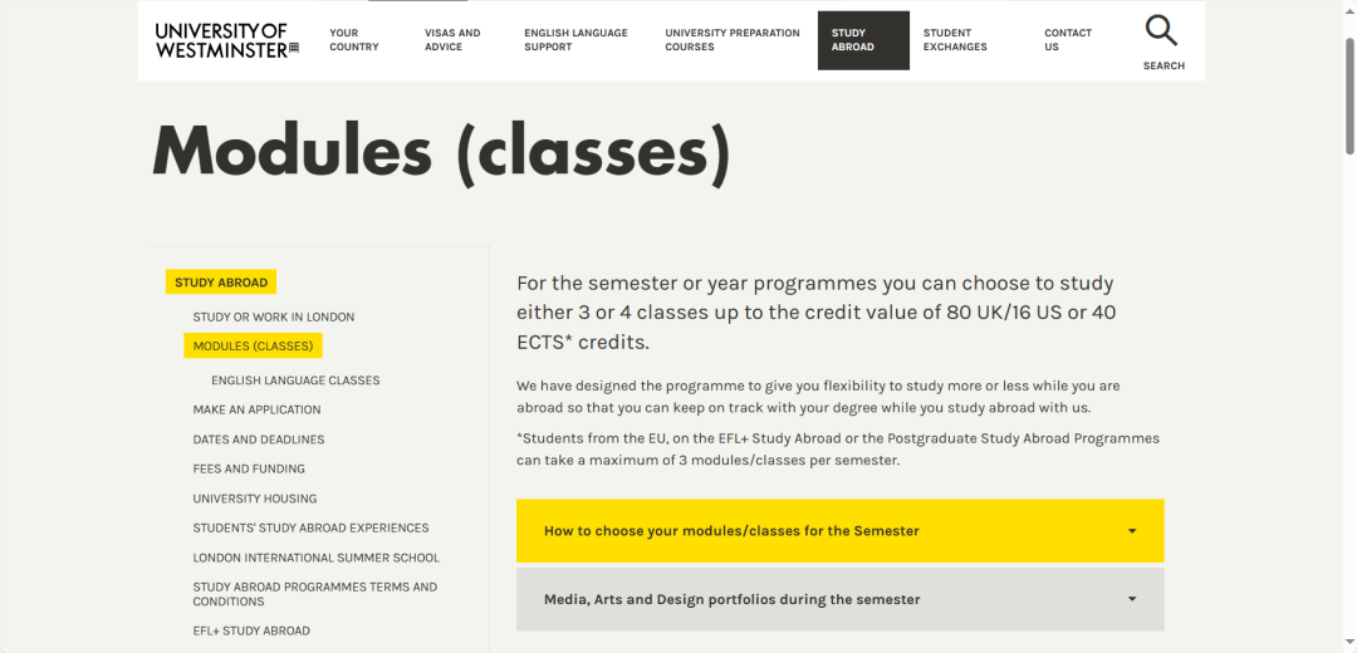Open Study or Work in London link
This screenshot has width=1357, height=654.
(274, 317)
